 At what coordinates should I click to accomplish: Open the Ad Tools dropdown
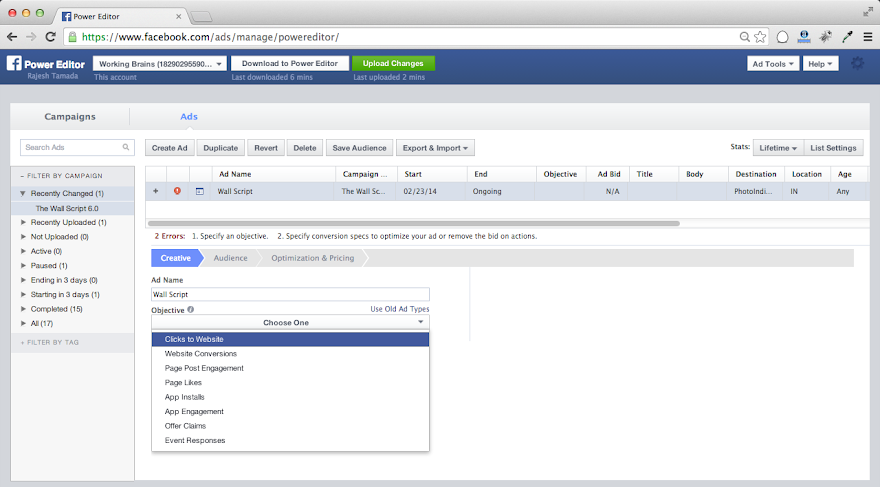click(773, 64)
